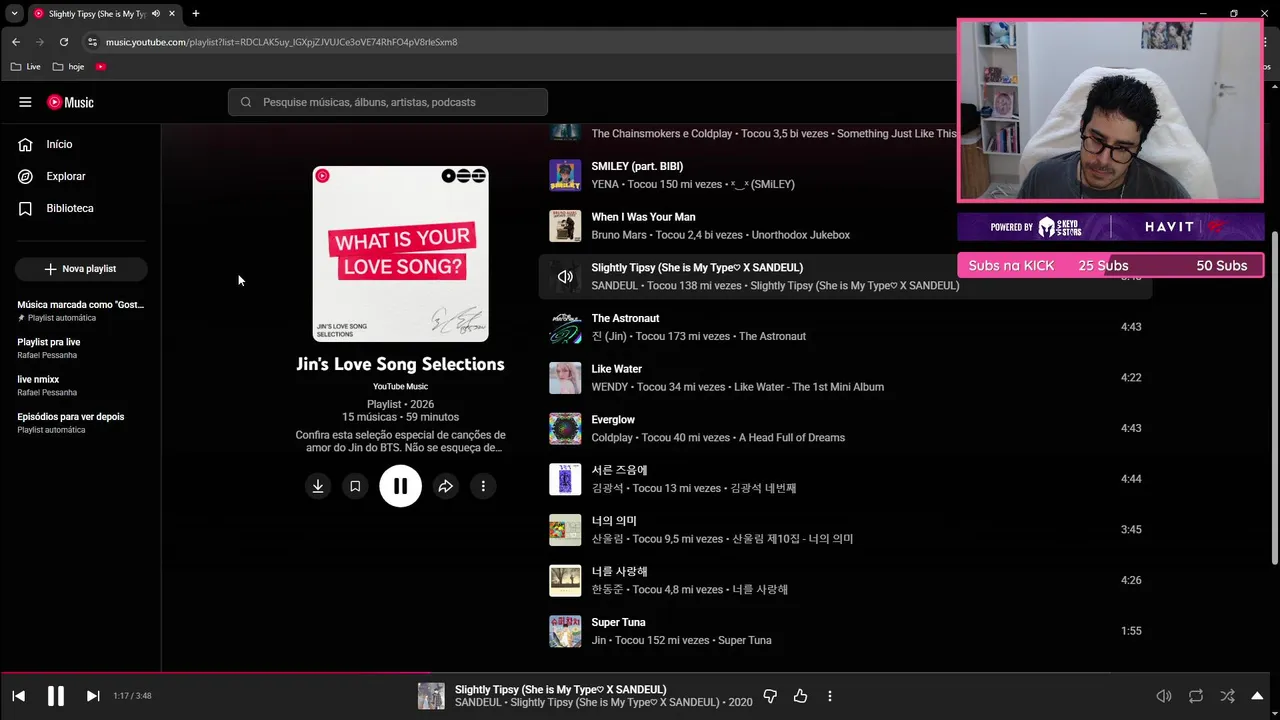The height and width of the screenshot is (720, 1280).
Task: Open artist Coldplay link on Everglow row
Action: click(x=612, y=437)
